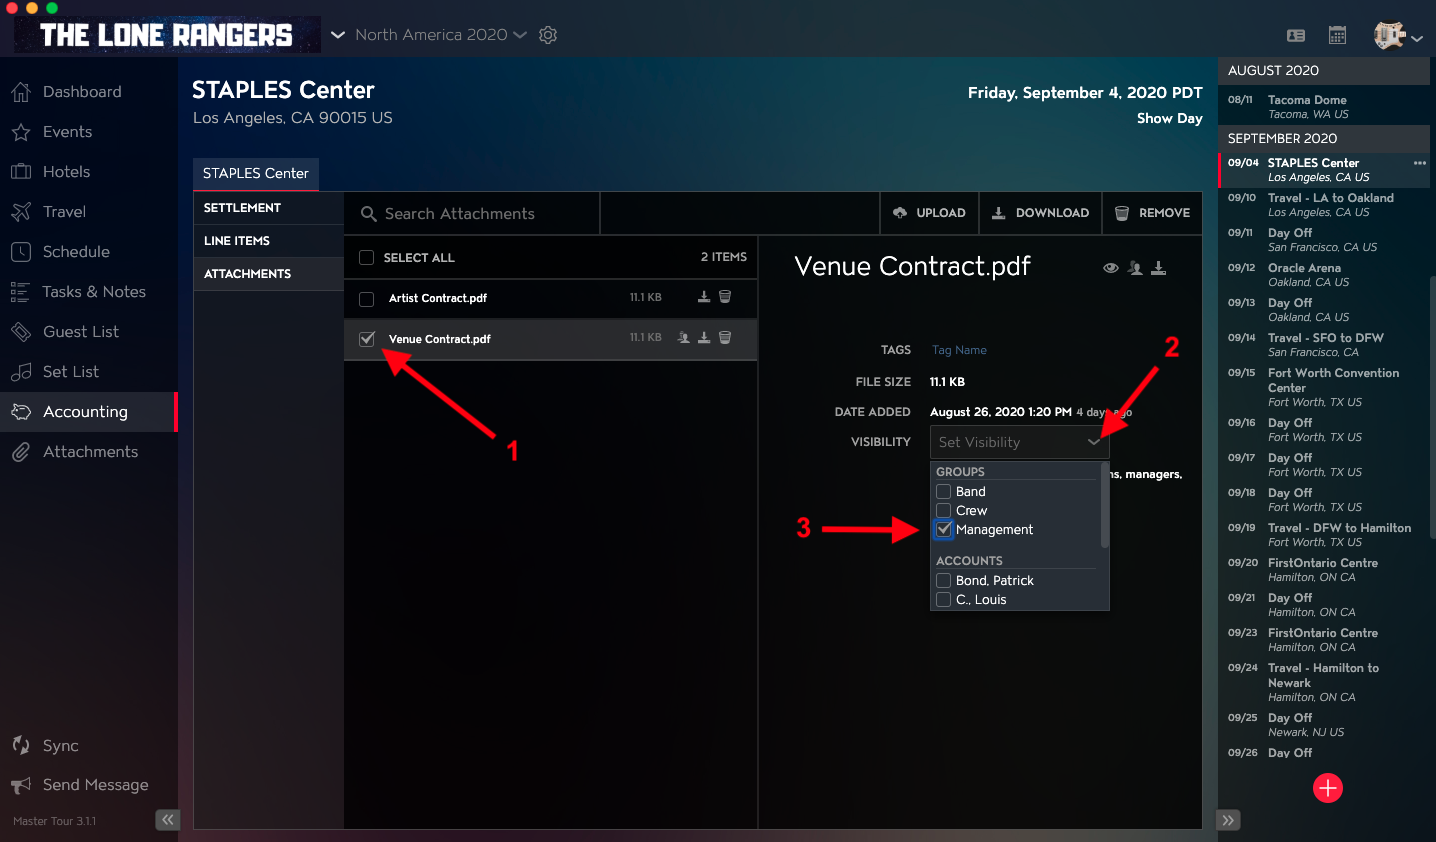Check the Select All checkbox

[x=367, y=258]
